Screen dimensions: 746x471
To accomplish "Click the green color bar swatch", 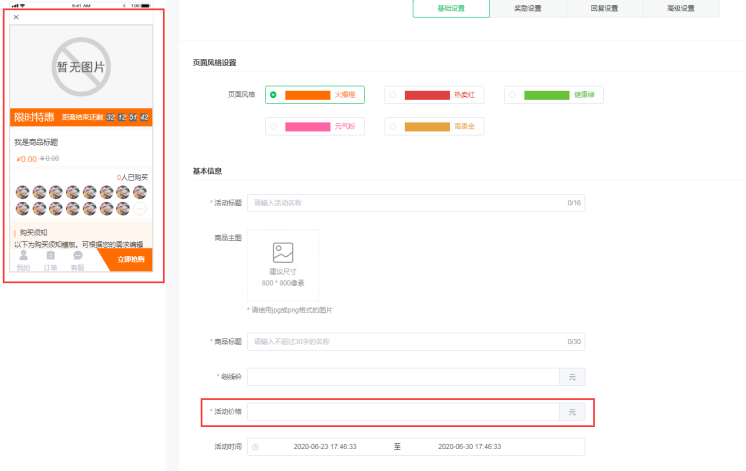I will (x=547, y=95).
